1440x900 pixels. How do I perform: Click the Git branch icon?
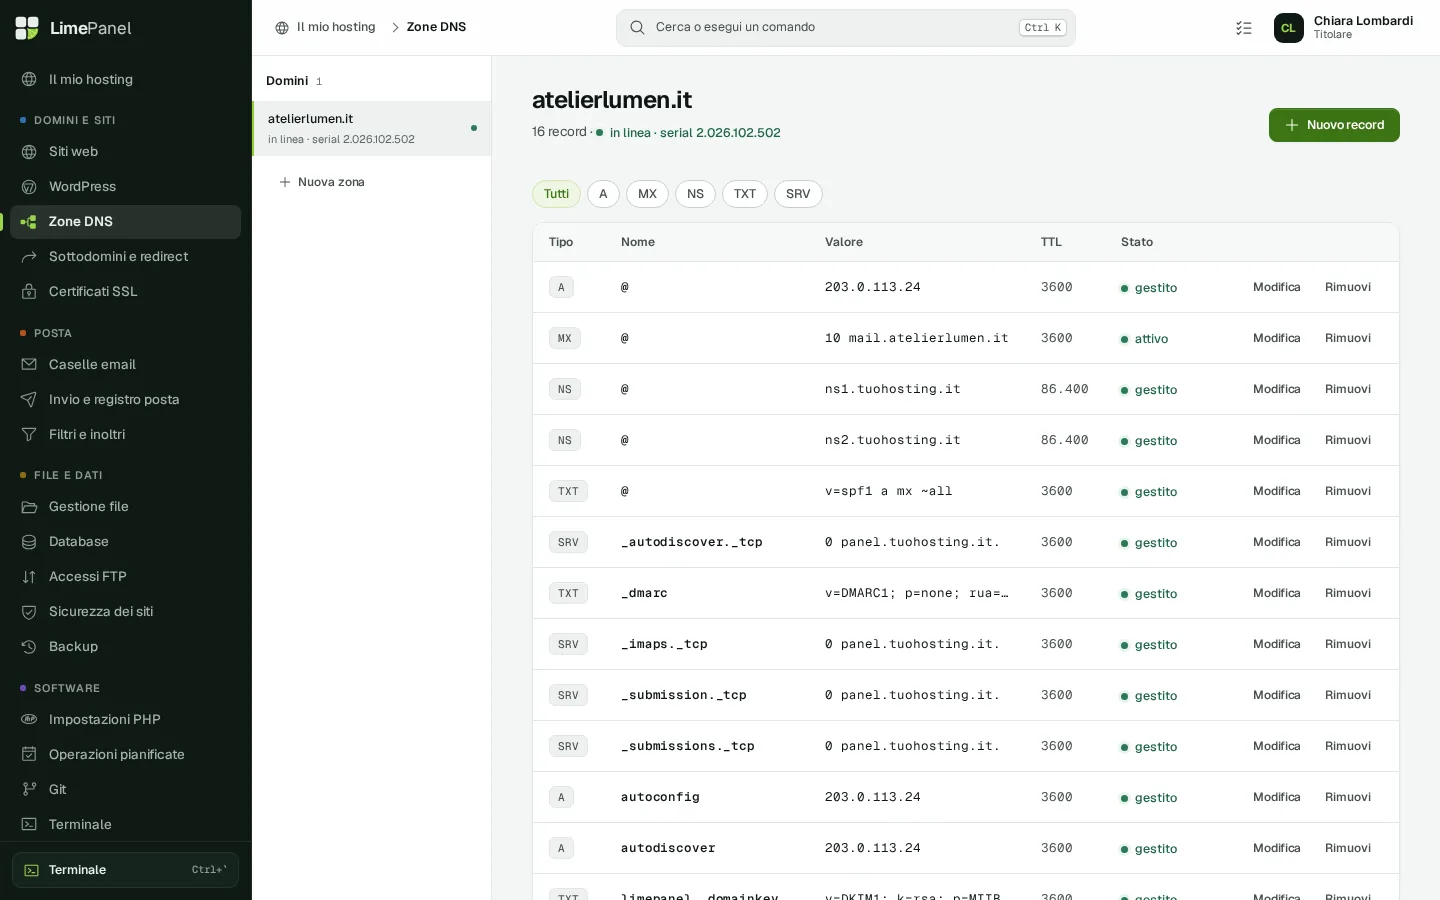(x=29, y=790)
